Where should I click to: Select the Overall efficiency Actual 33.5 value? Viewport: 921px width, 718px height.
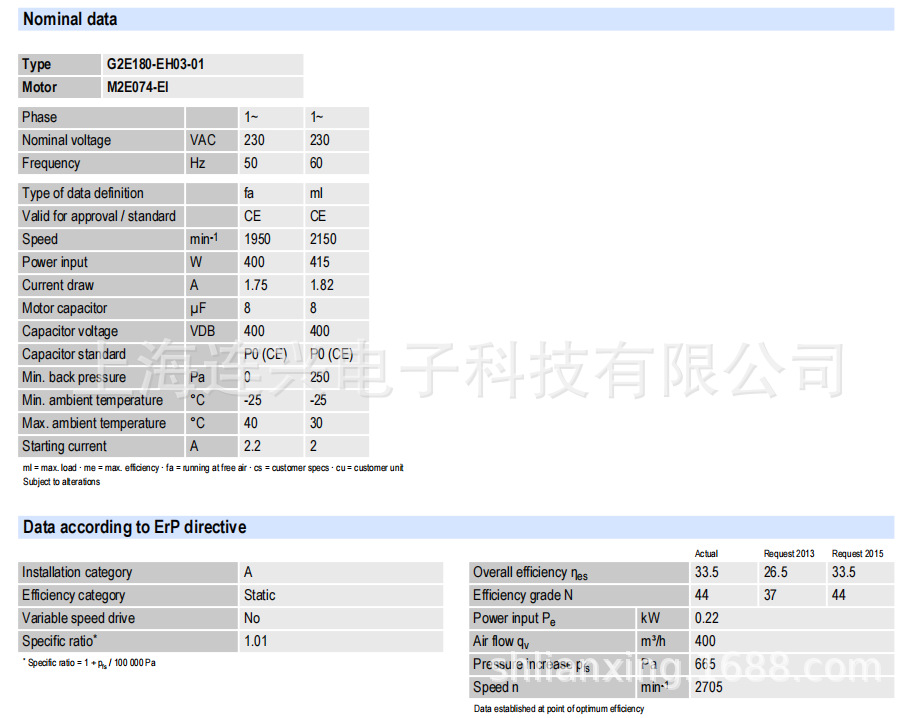pyautogui.click(x=704, y=572)
